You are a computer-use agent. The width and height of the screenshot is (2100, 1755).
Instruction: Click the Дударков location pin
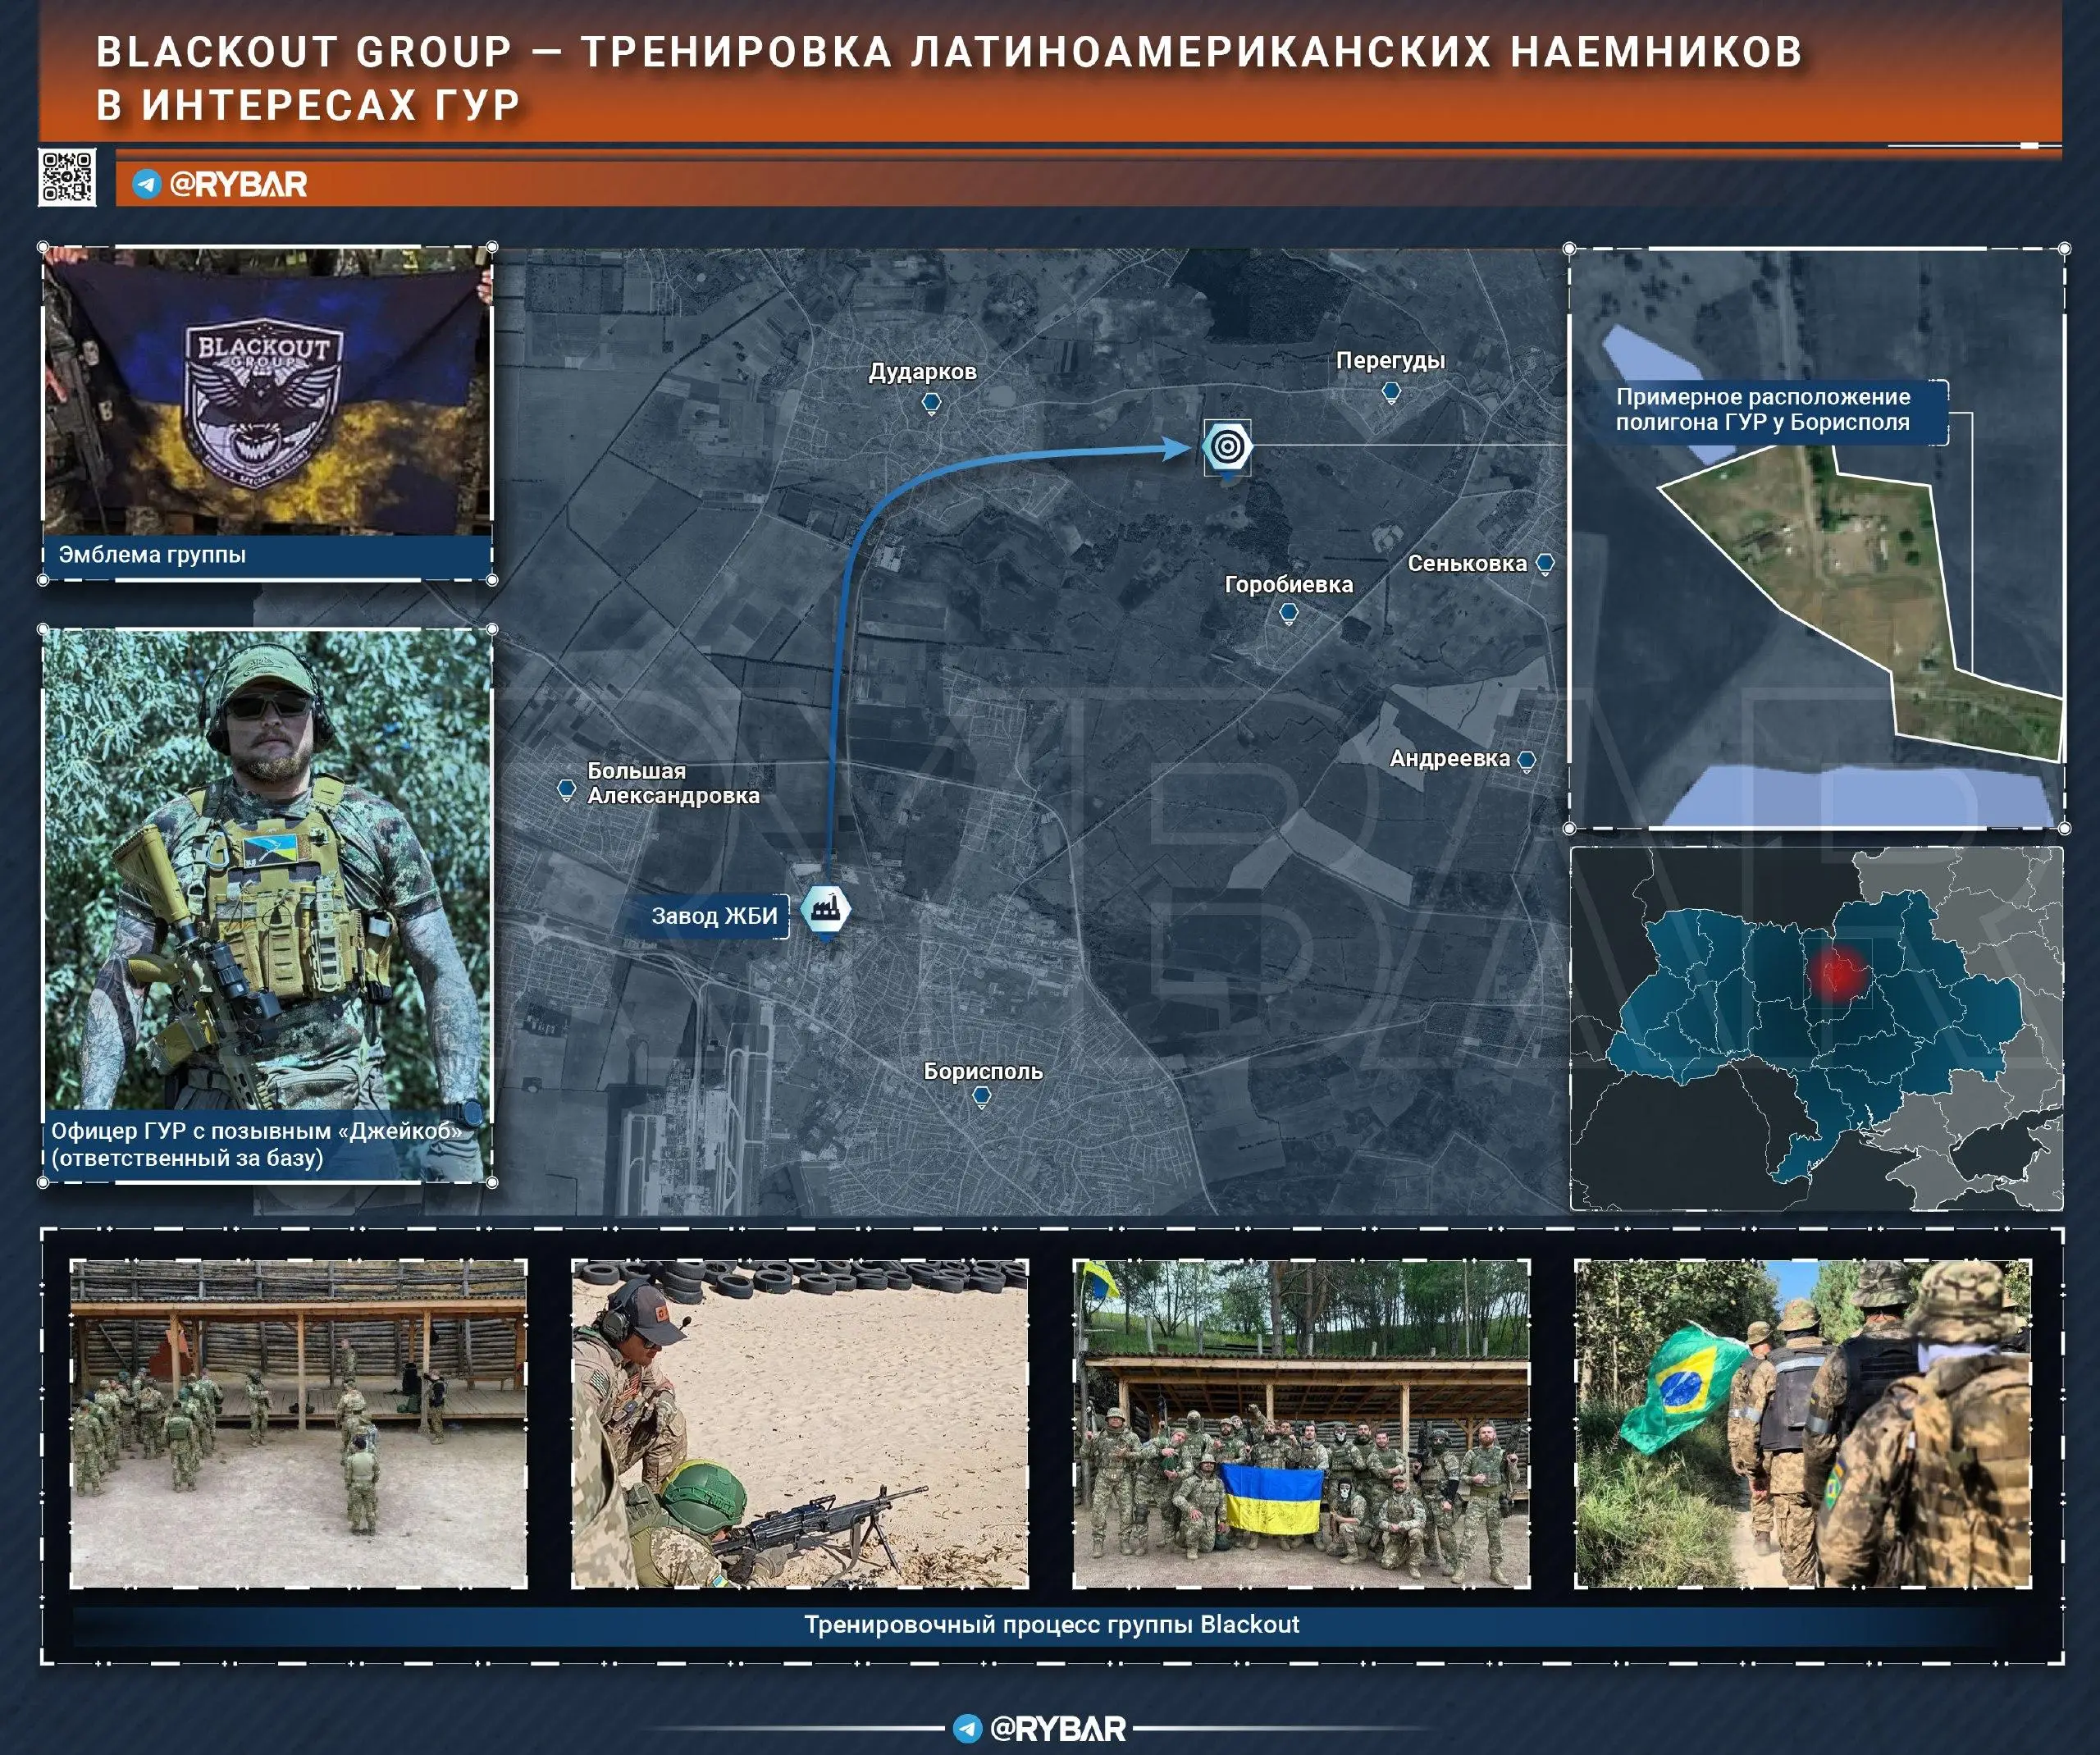click(x=931, y=403)
